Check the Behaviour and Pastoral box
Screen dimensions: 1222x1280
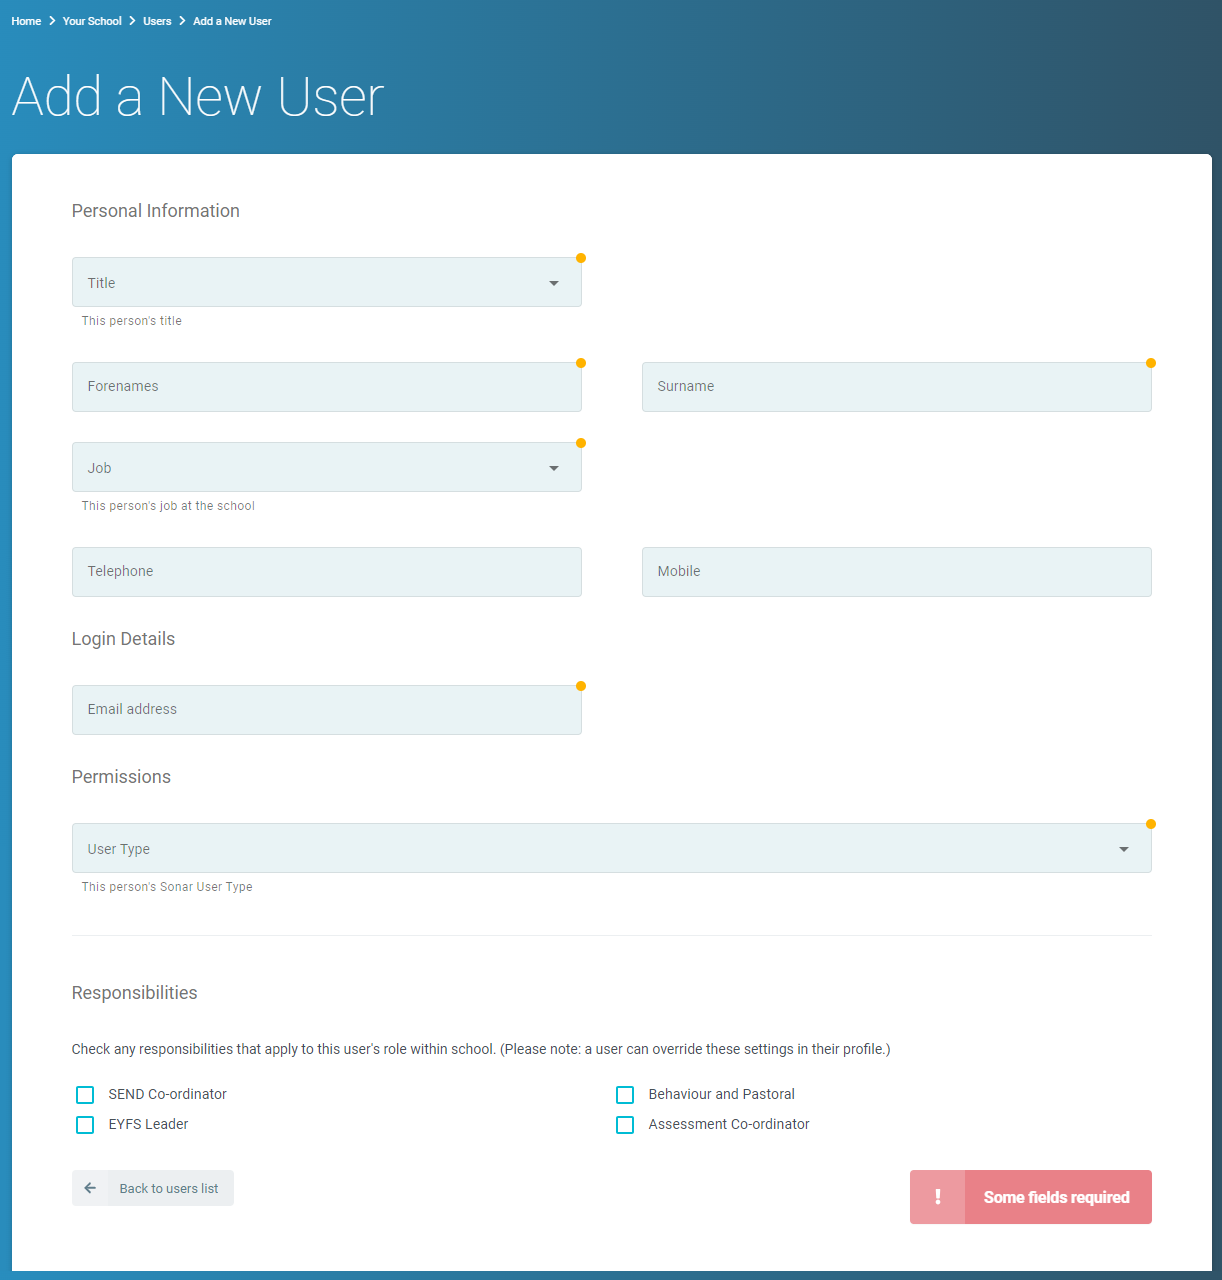[625, 1095]
